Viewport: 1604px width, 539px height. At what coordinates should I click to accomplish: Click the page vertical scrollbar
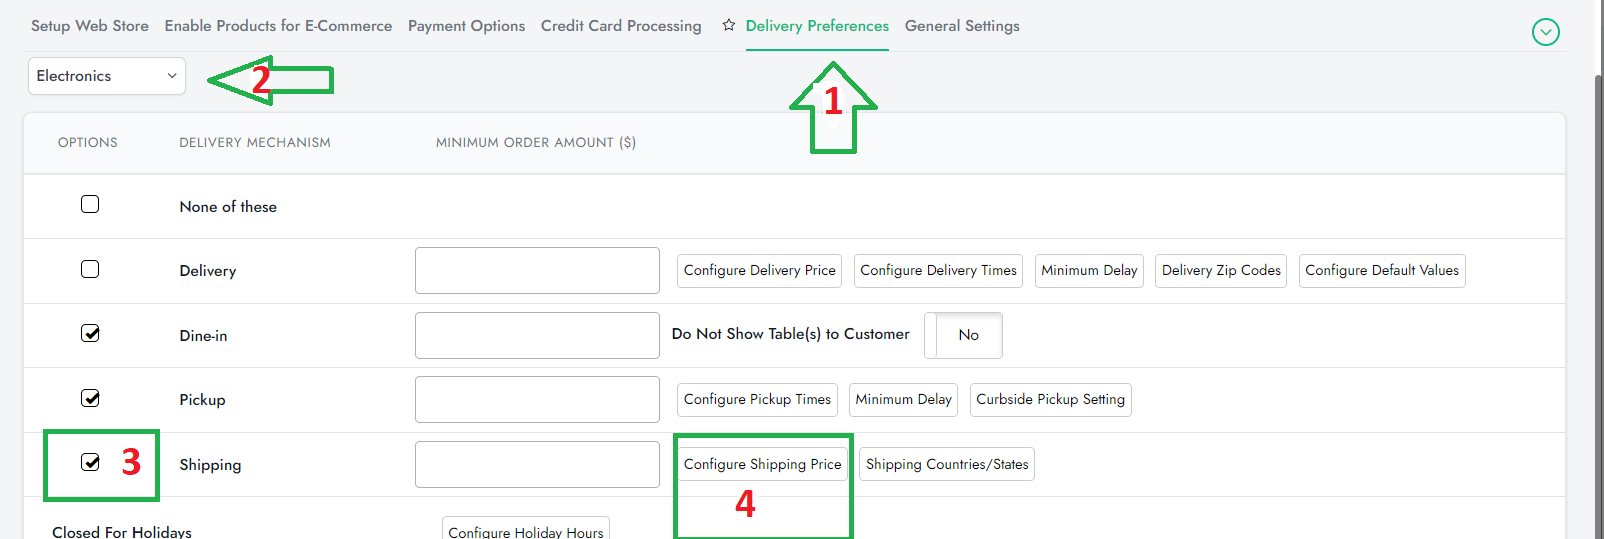pyautogui.click(x=1598, y=300)
